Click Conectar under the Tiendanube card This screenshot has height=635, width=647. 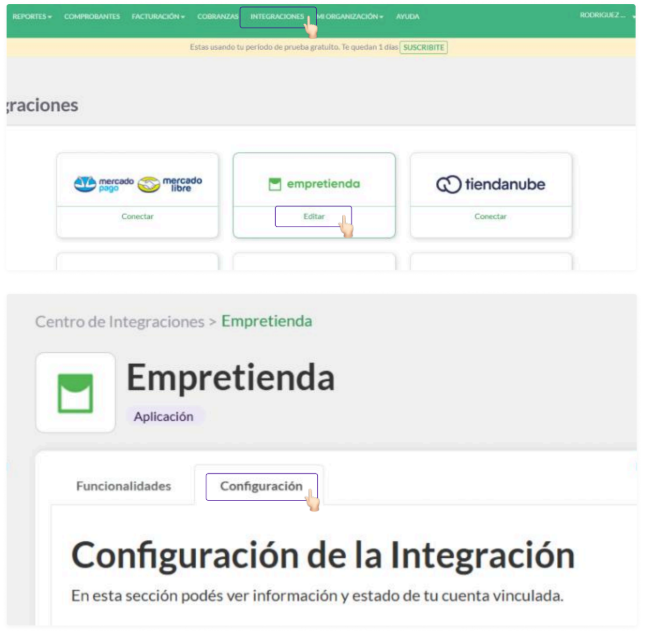coord(490,216)
